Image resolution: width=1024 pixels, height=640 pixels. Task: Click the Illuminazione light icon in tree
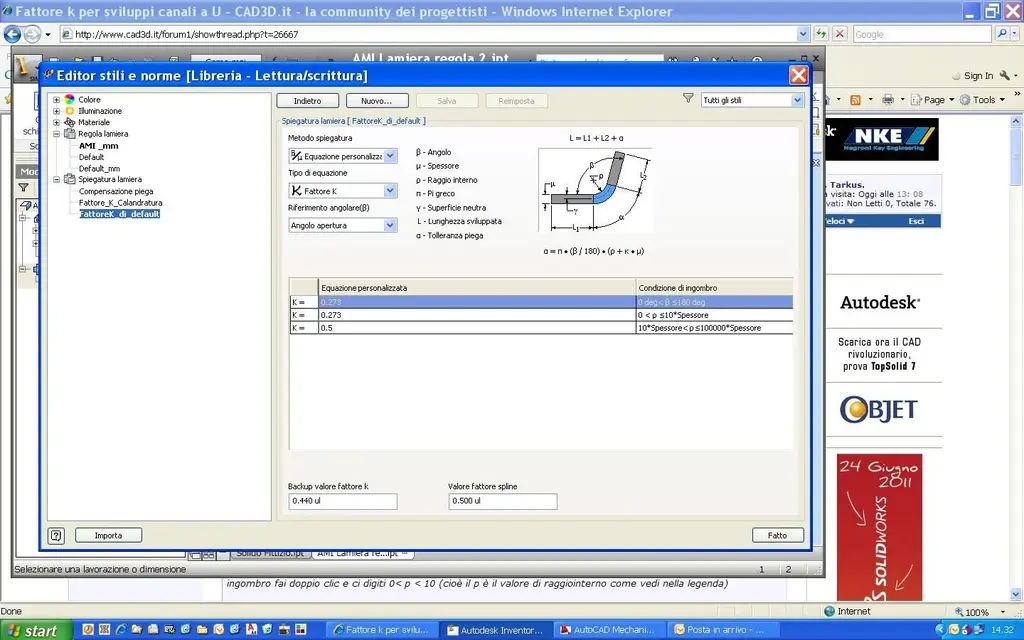pos(69,111)
